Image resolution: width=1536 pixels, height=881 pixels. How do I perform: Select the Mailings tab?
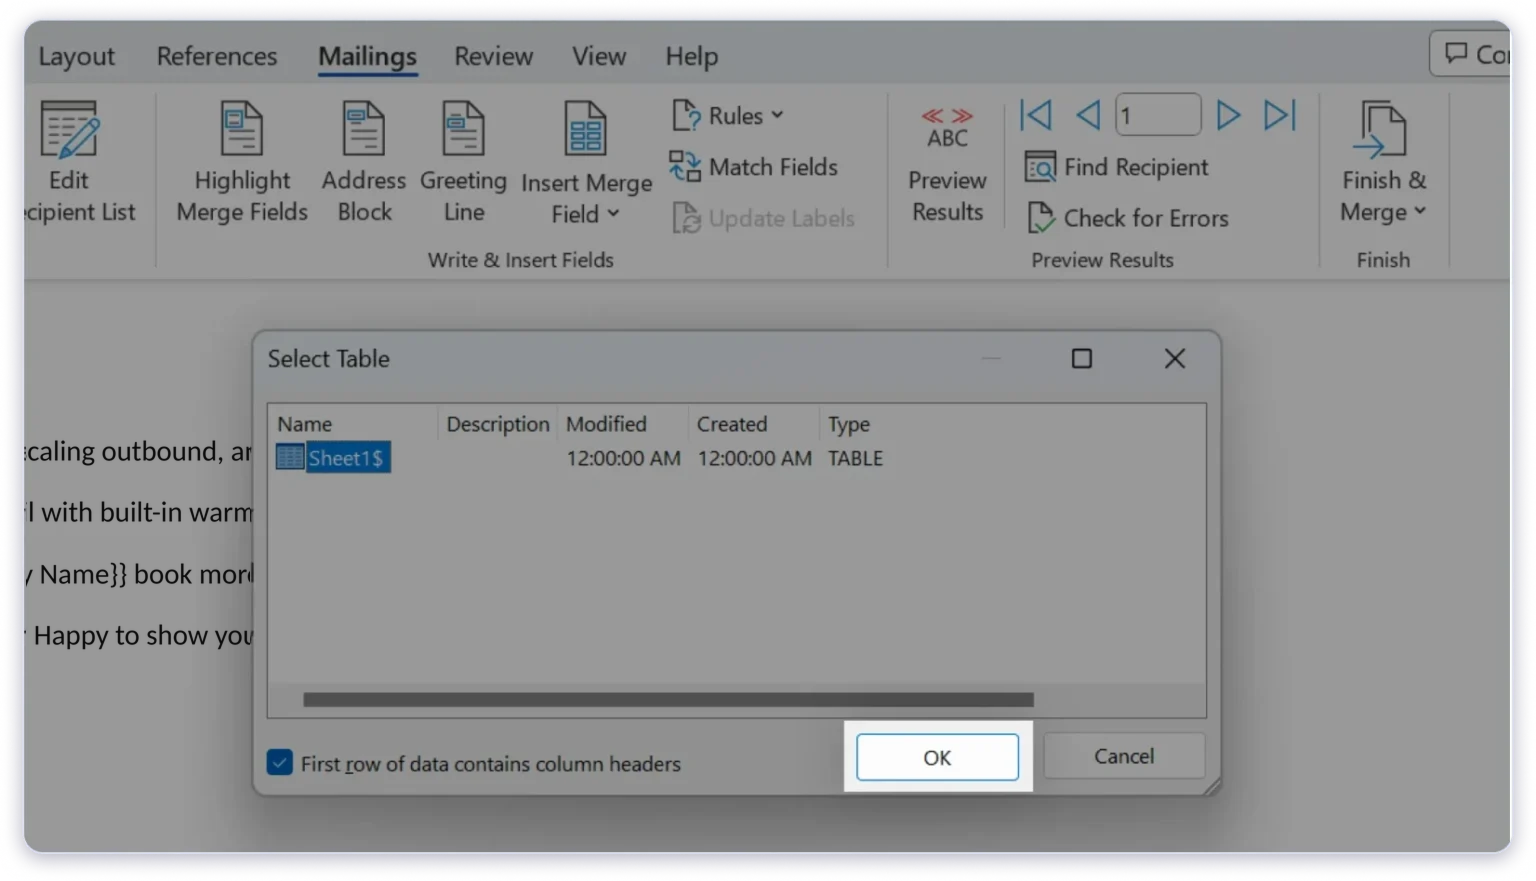click(367, 56)
